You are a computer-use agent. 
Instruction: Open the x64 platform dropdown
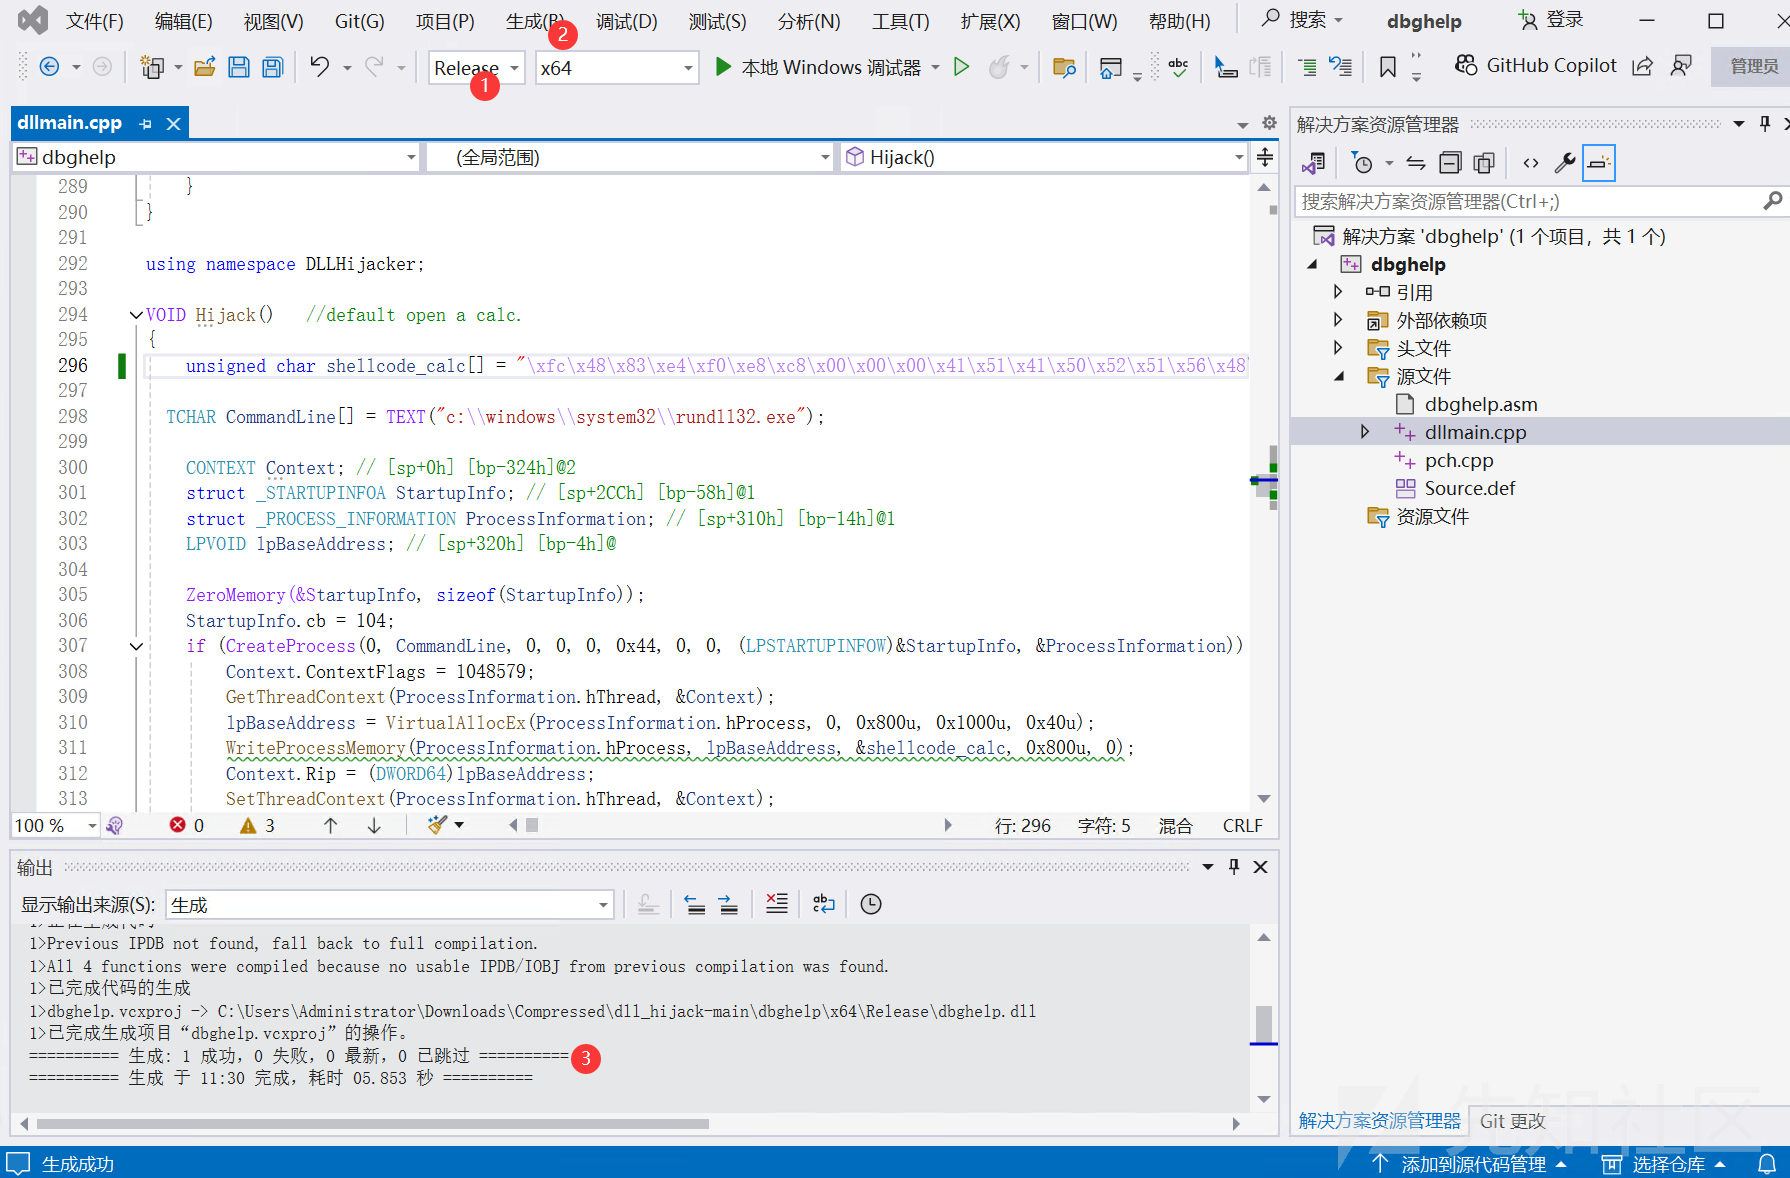[617, 68]
